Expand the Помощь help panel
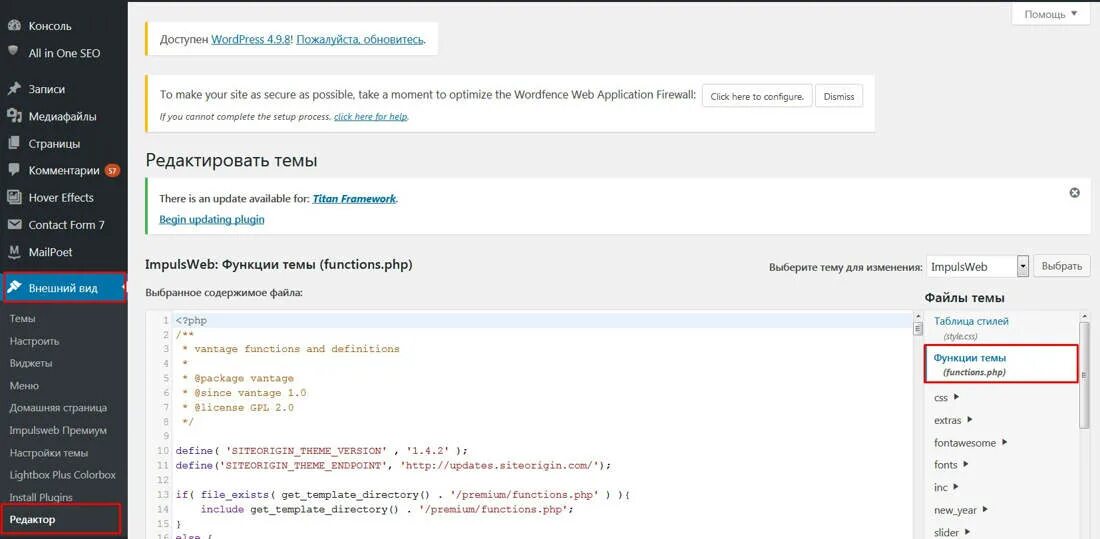The width and height of the screenshot is (1100, 539). 1050,14
